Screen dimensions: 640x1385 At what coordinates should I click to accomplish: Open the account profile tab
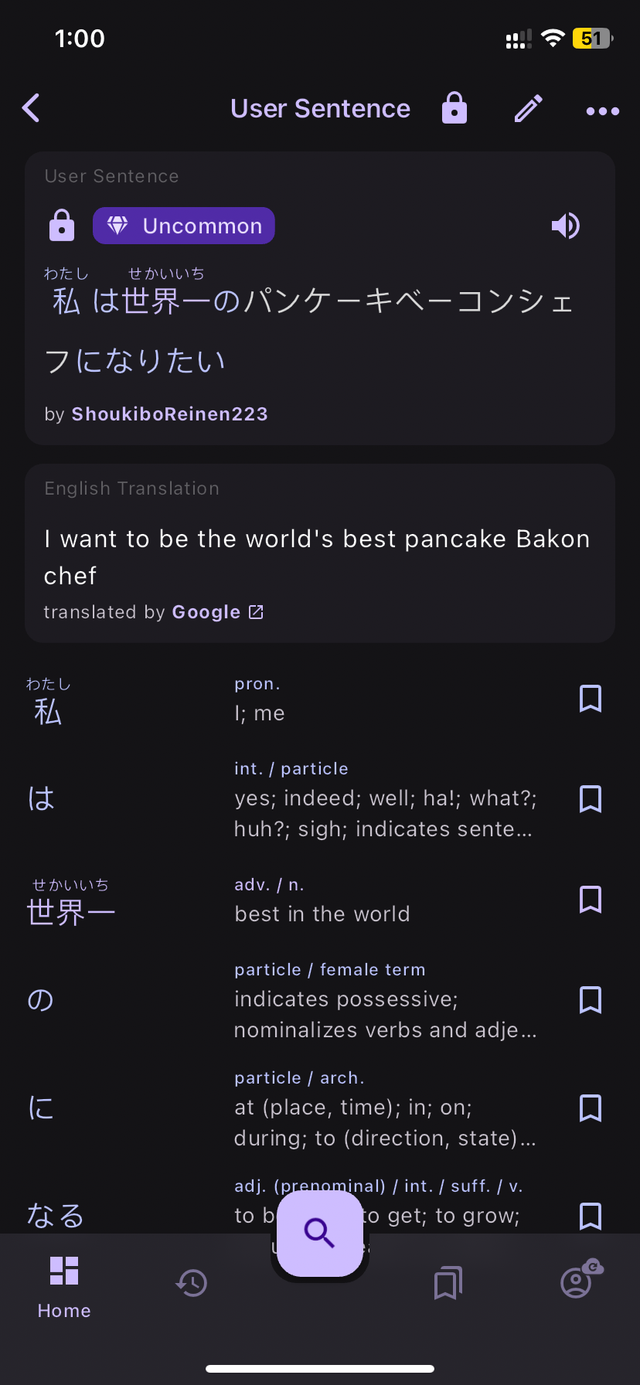pos(576,1281)
